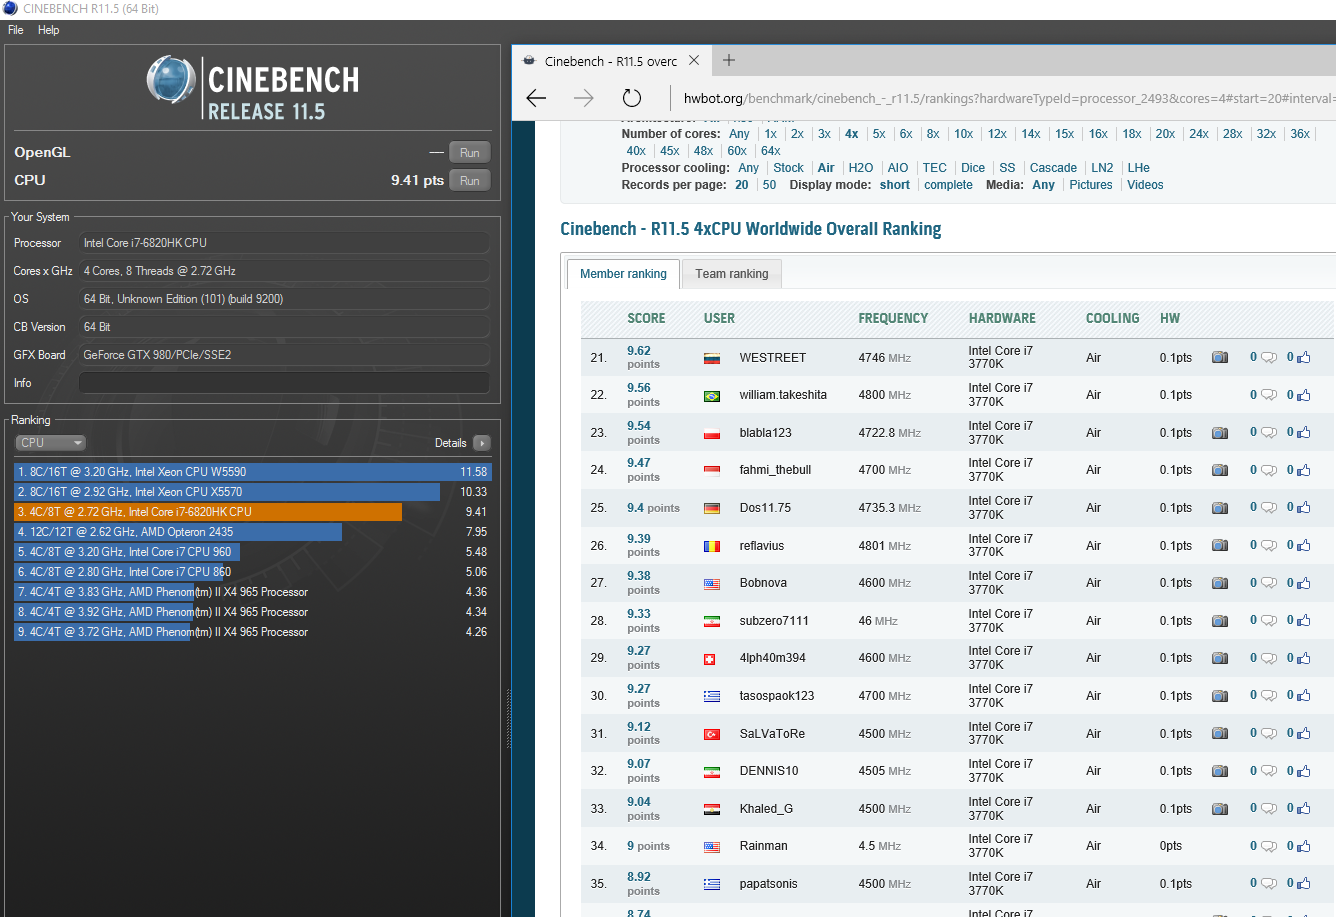Viewport: 1336px width, 917px height.
Task: Switch to the Team ranking tab
Action: (x=732, y=274)
